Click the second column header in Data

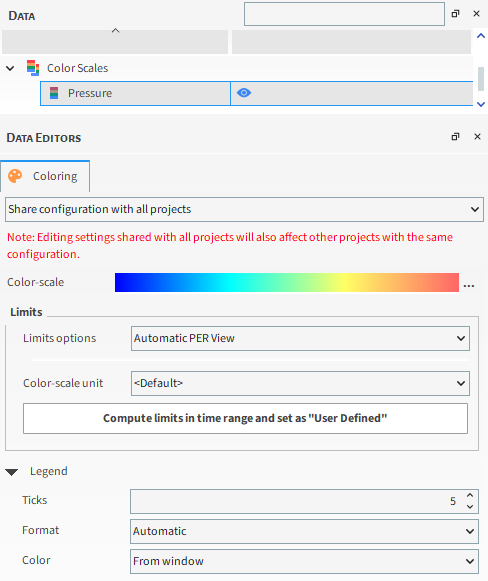point(351,42)
